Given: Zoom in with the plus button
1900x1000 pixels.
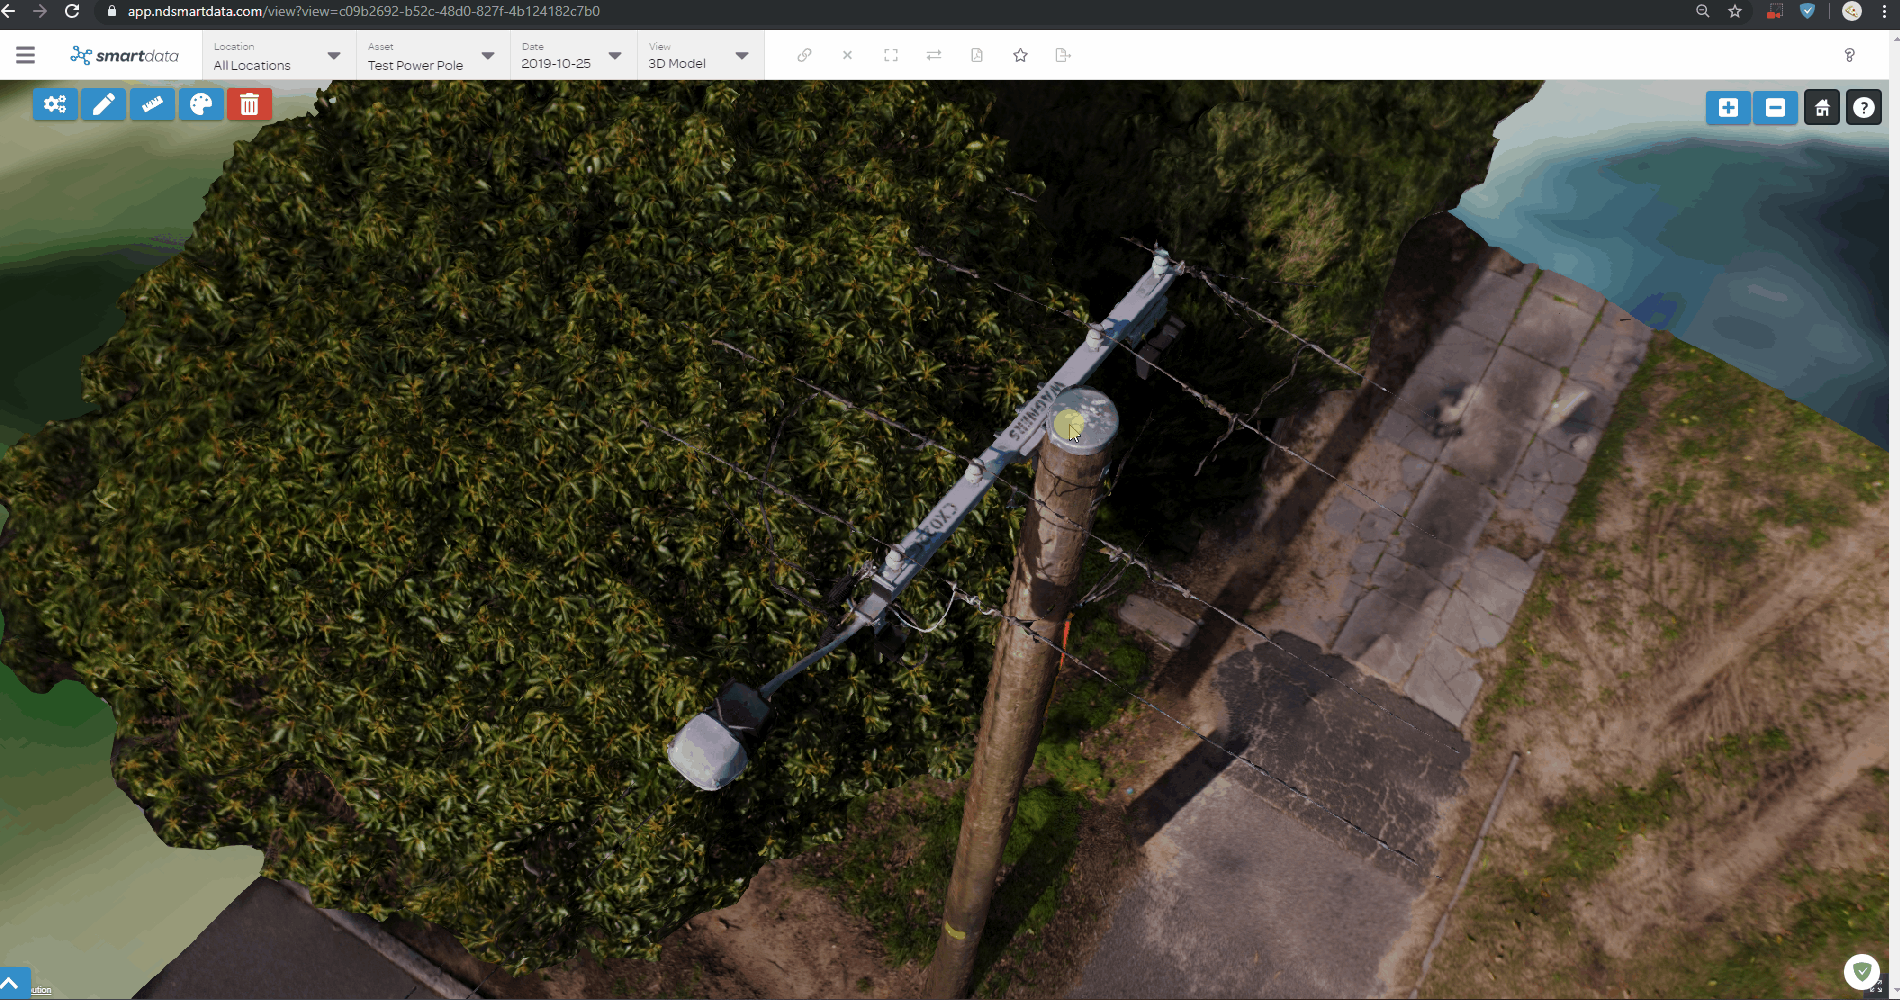Looking at the screenshot, I should point(1727,108).
